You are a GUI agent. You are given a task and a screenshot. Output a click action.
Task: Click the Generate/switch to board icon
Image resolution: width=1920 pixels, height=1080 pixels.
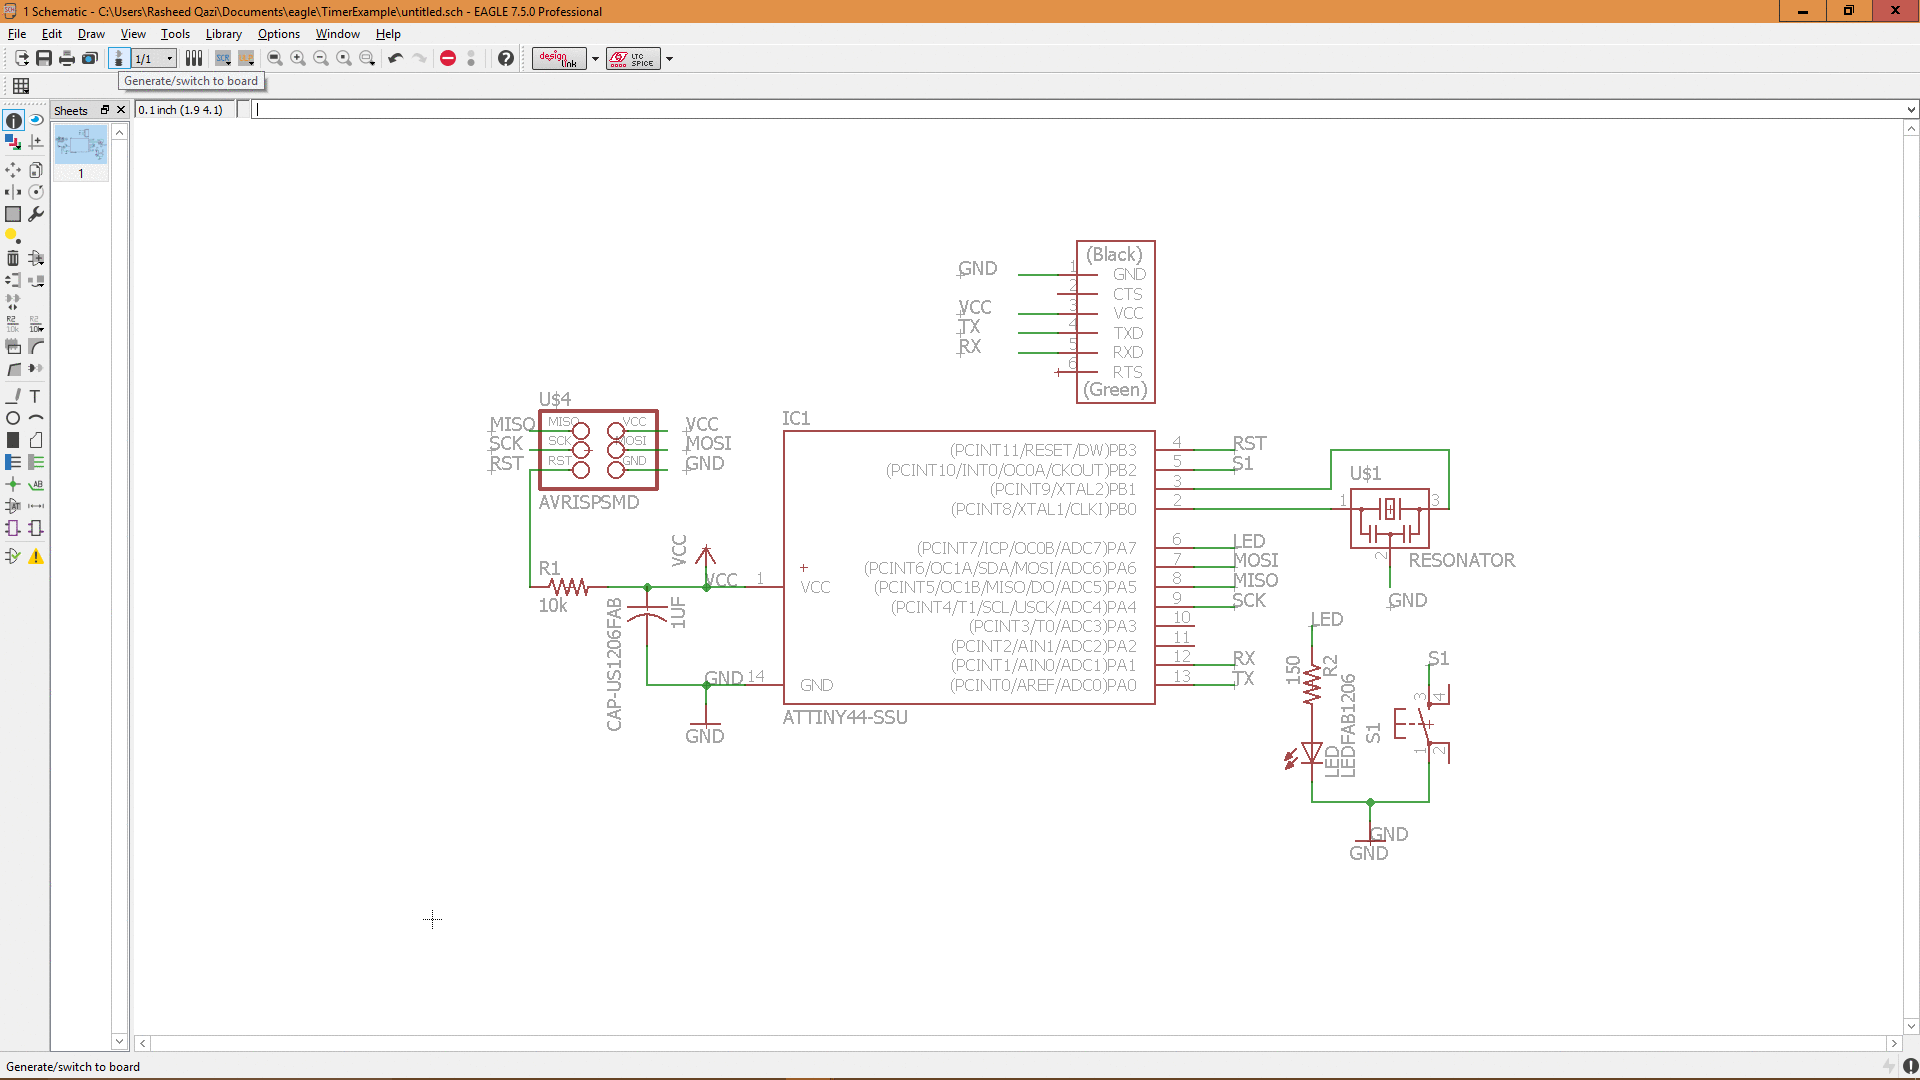pyautogui.click(x=118, y=59)
